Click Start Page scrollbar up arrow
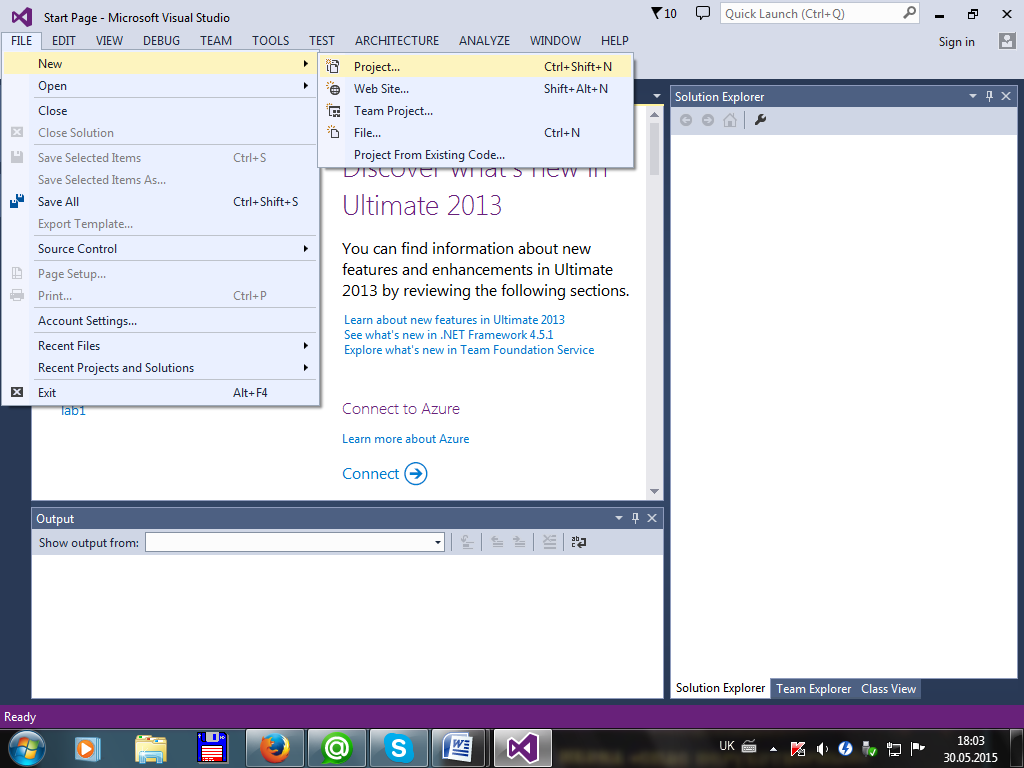This screenshot has height=768, width=1024. point(654,115)
